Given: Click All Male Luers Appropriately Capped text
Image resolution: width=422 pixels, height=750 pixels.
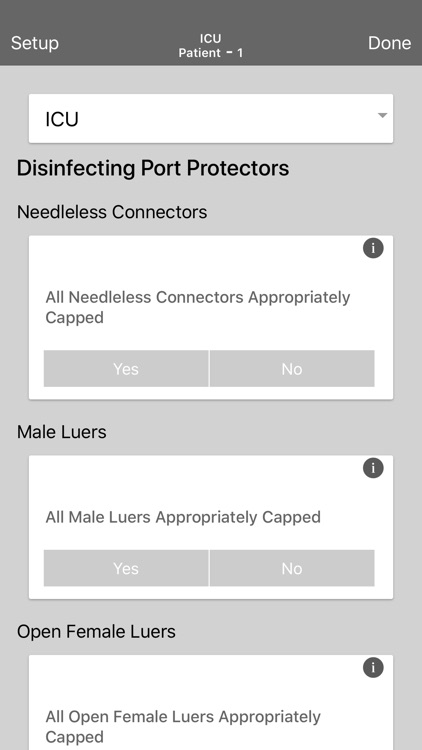Looking at the screenshot, I should [183, 517].
